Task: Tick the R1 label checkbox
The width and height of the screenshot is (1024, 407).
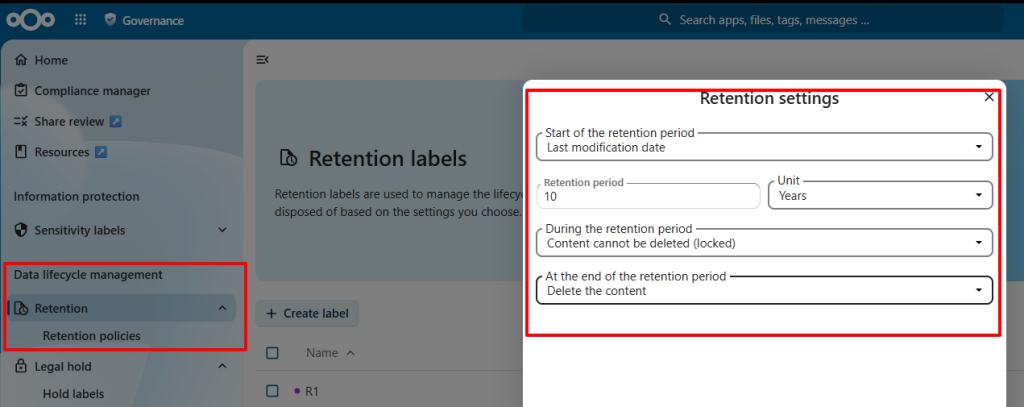Action: (x=272, y=391)
